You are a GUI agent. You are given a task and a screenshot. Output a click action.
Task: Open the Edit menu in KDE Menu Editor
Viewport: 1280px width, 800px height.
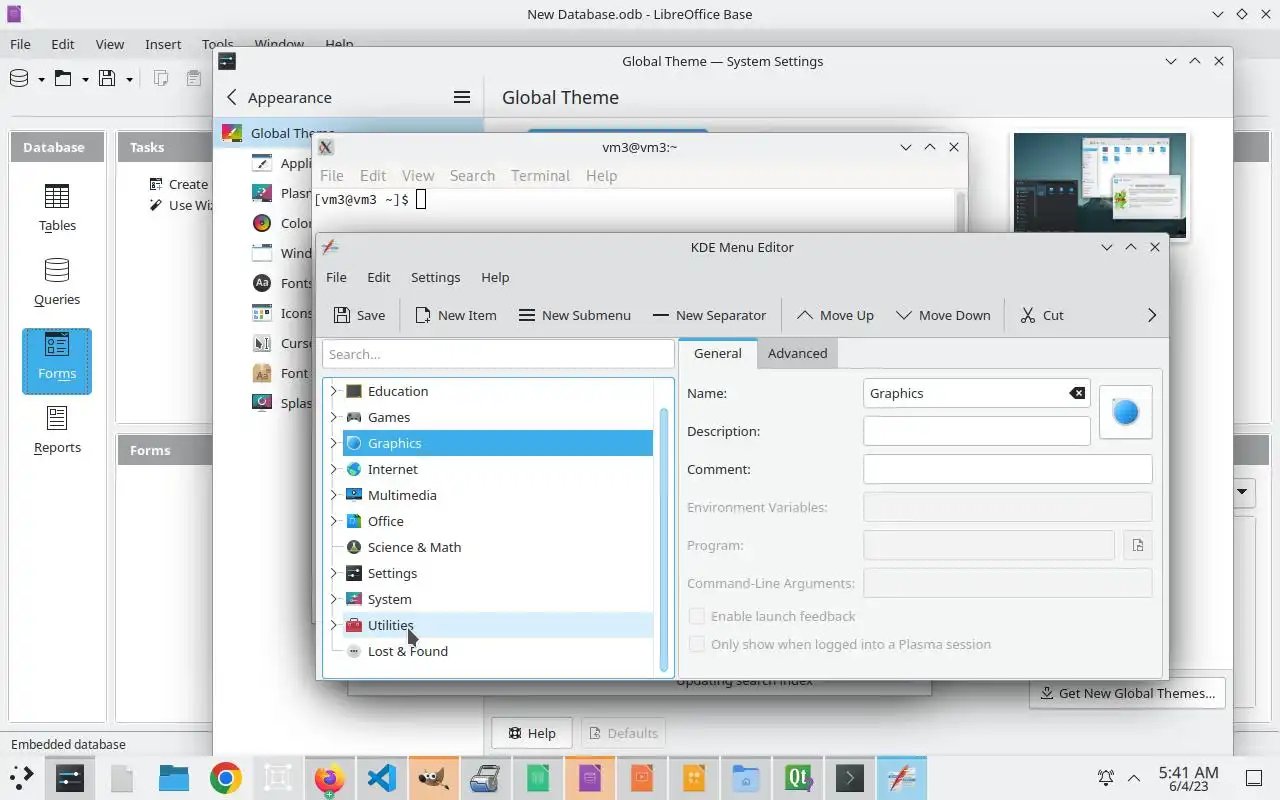pyautogui.click(x=378, y=277)
